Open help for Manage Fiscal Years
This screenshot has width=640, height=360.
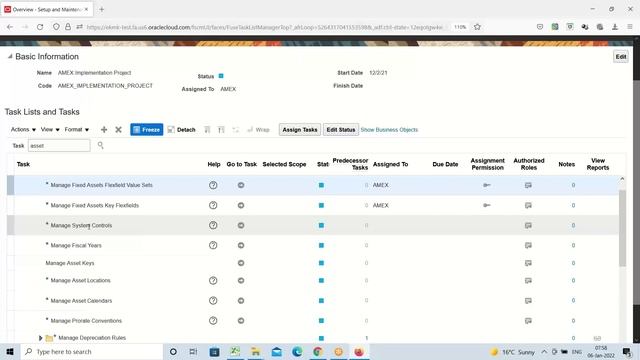pyautogui.click(x=213, y=245)
